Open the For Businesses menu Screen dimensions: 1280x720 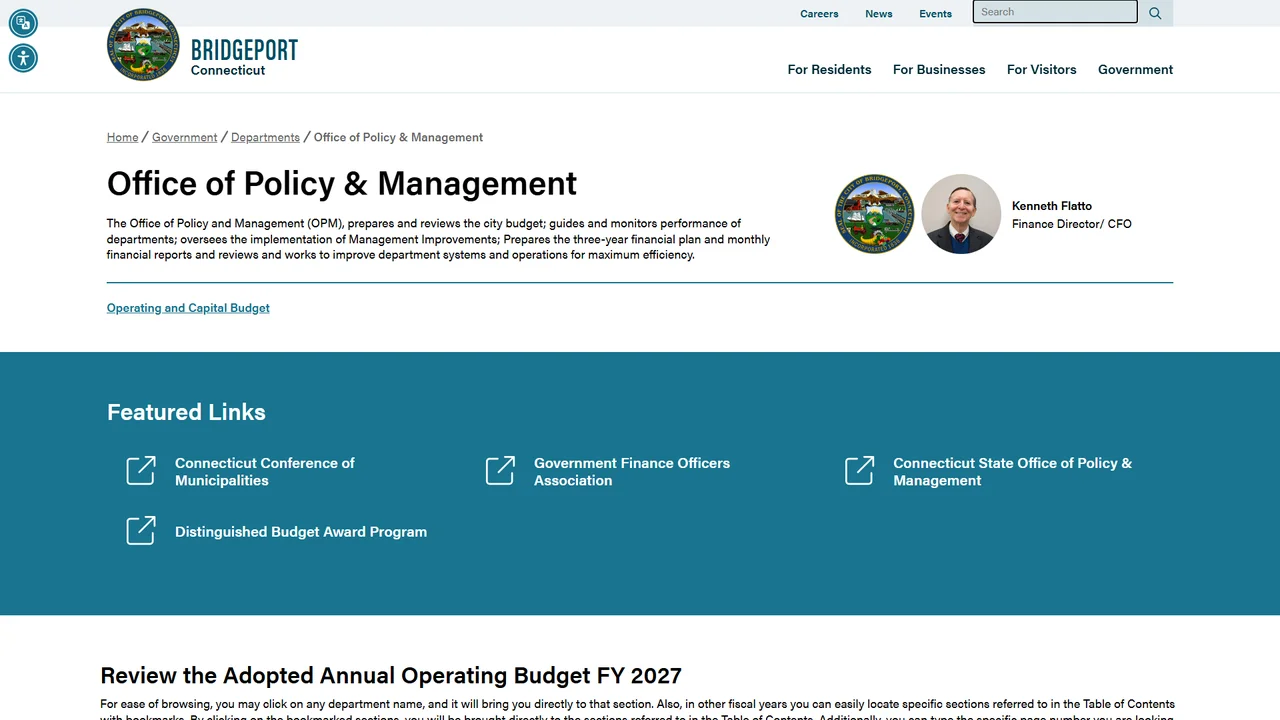pos(939,69)
